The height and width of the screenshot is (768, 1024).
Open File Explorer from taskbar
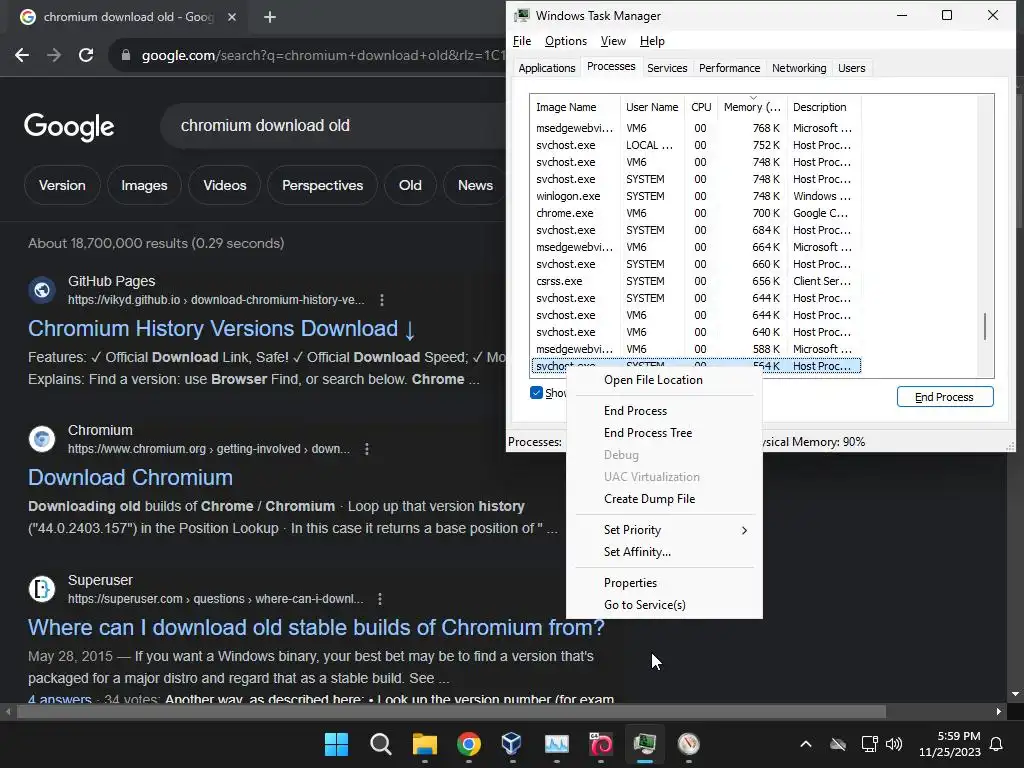click(424, 744)
